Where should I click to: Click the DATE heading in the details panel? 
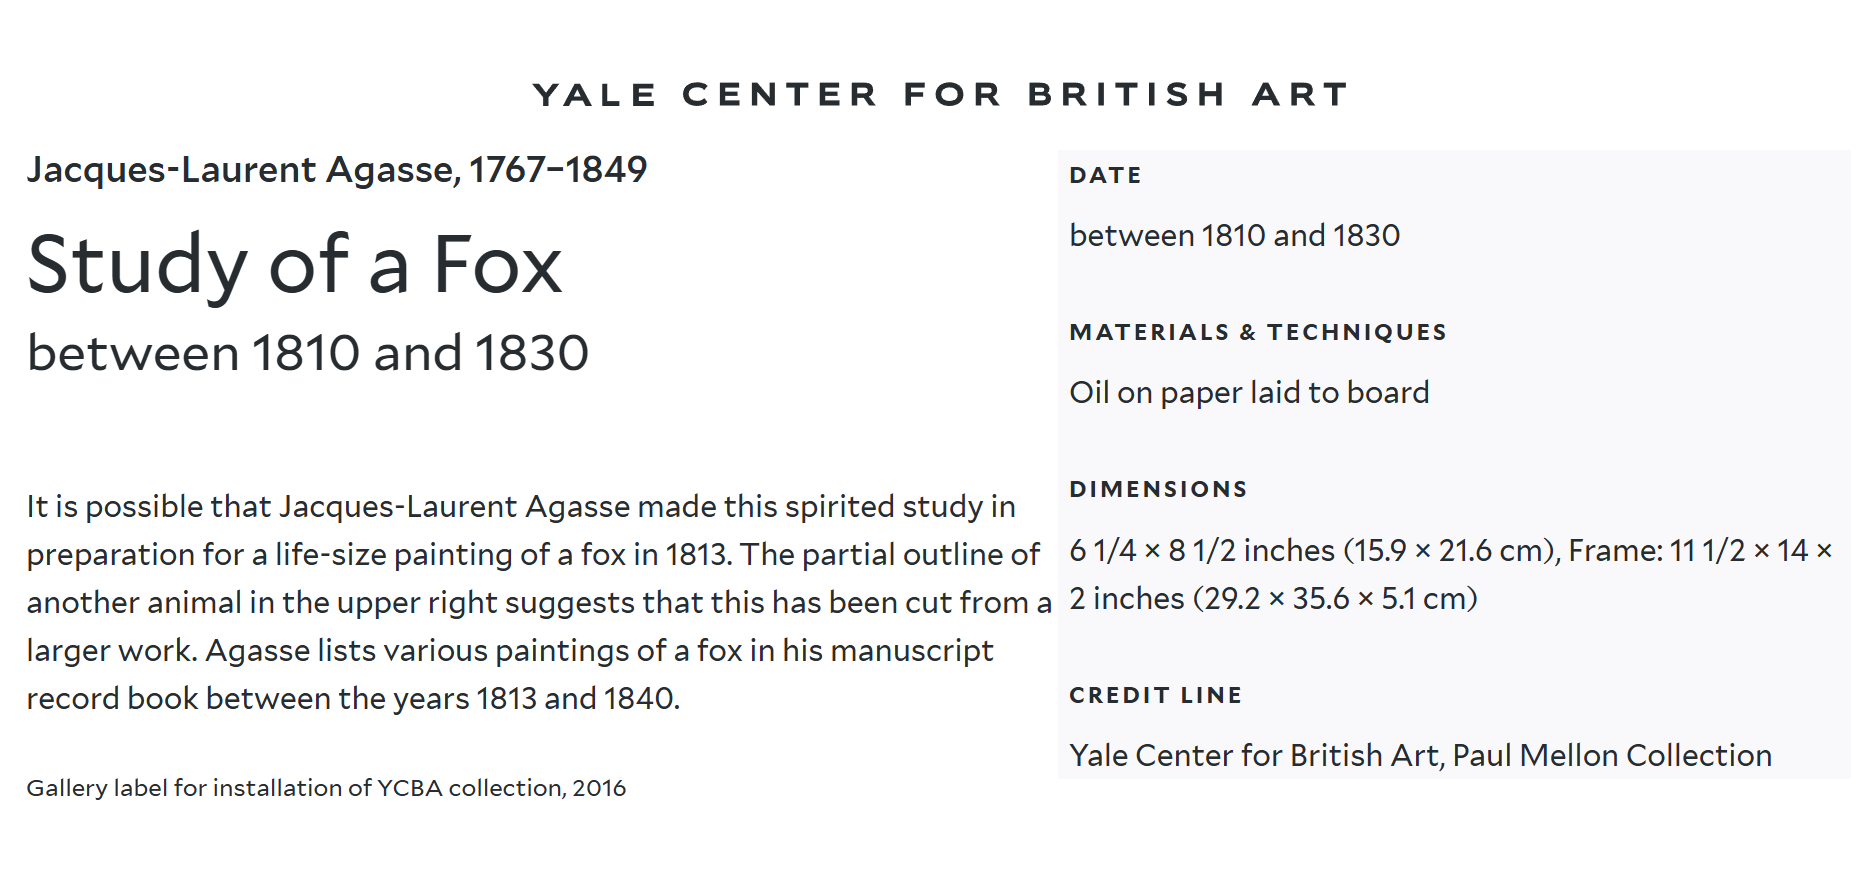(1105, 176)
